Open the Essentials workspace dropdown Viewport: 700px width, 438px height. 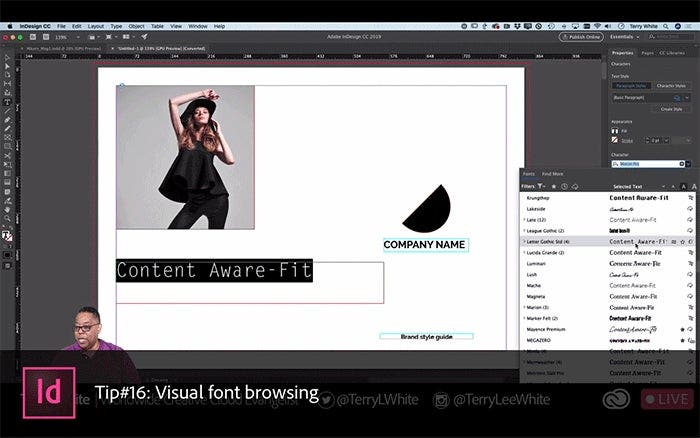pos(626,36)
